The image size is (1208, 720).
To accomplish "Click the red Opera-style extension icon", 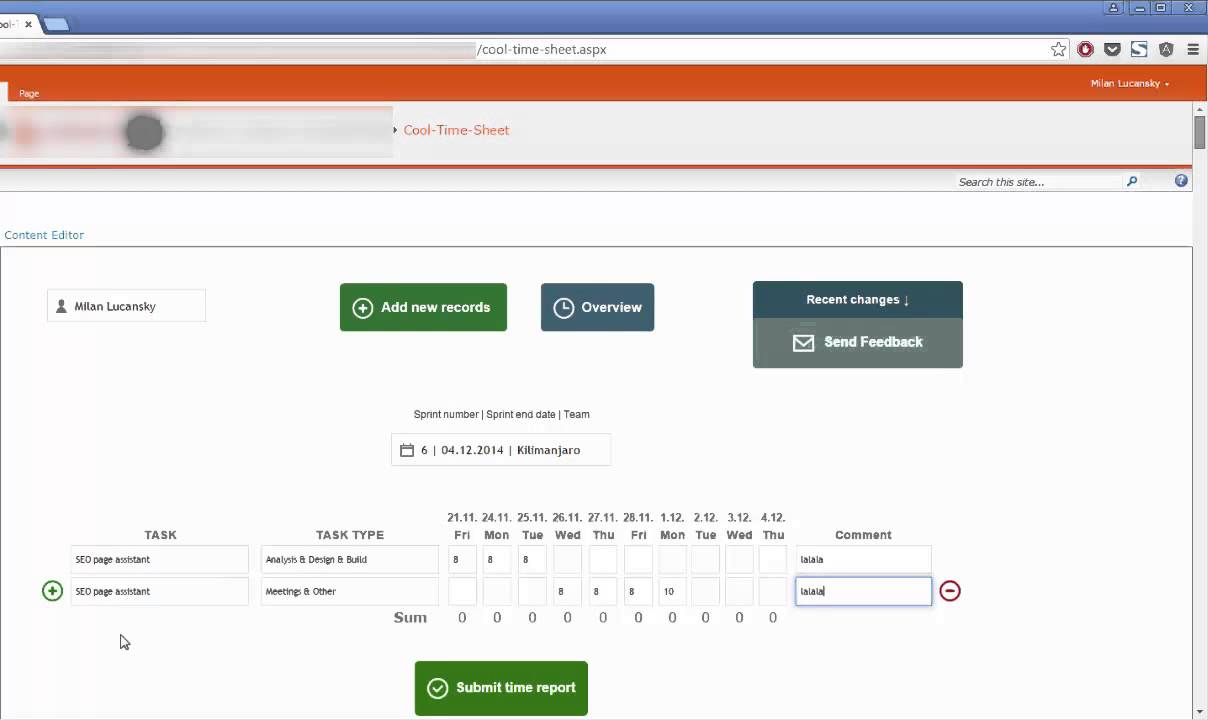I will point(1085,49).
